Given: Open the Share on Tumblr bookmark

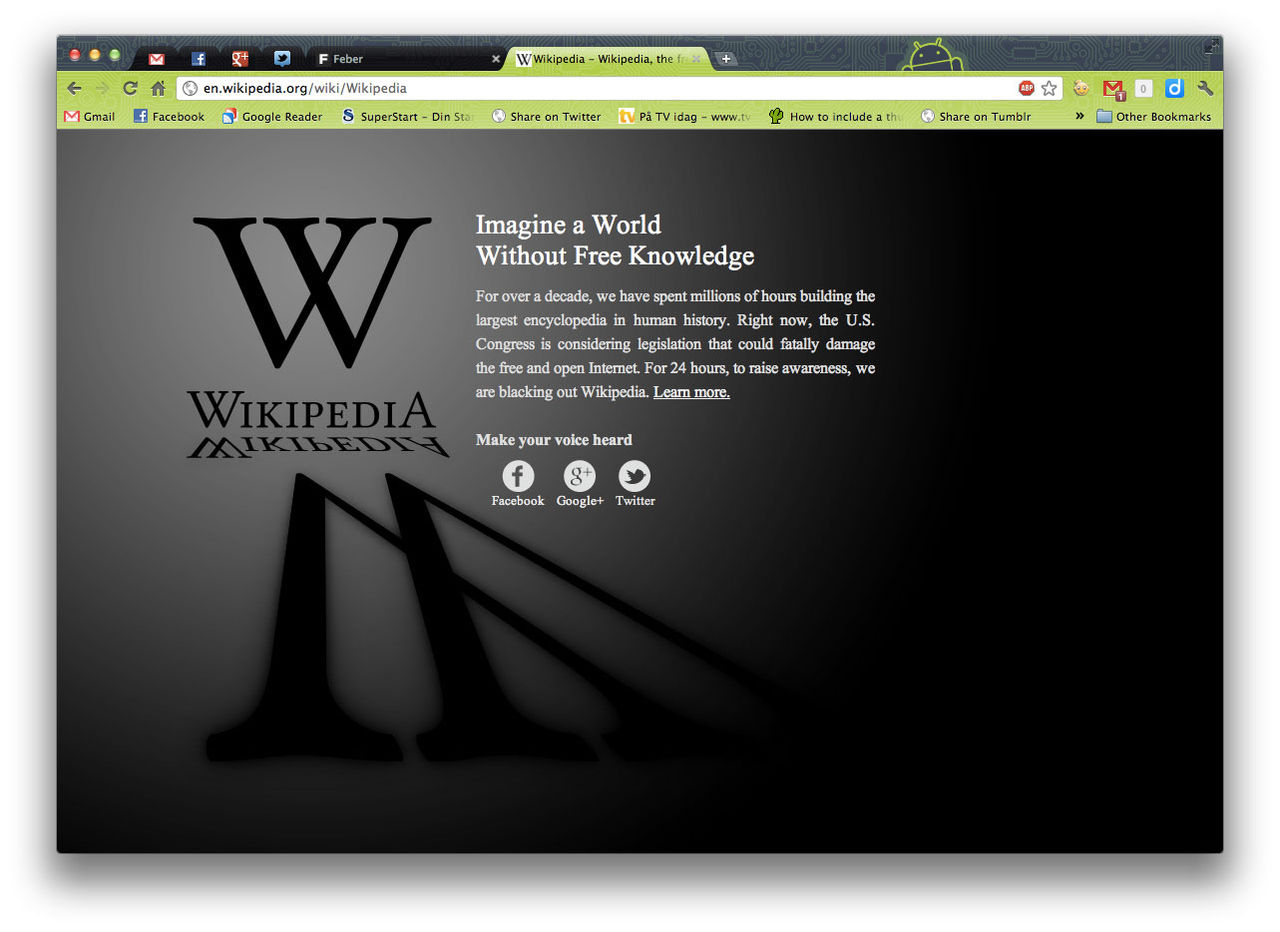Looking at the screenshot, I should pyautogui.click(x=976, y=116).
